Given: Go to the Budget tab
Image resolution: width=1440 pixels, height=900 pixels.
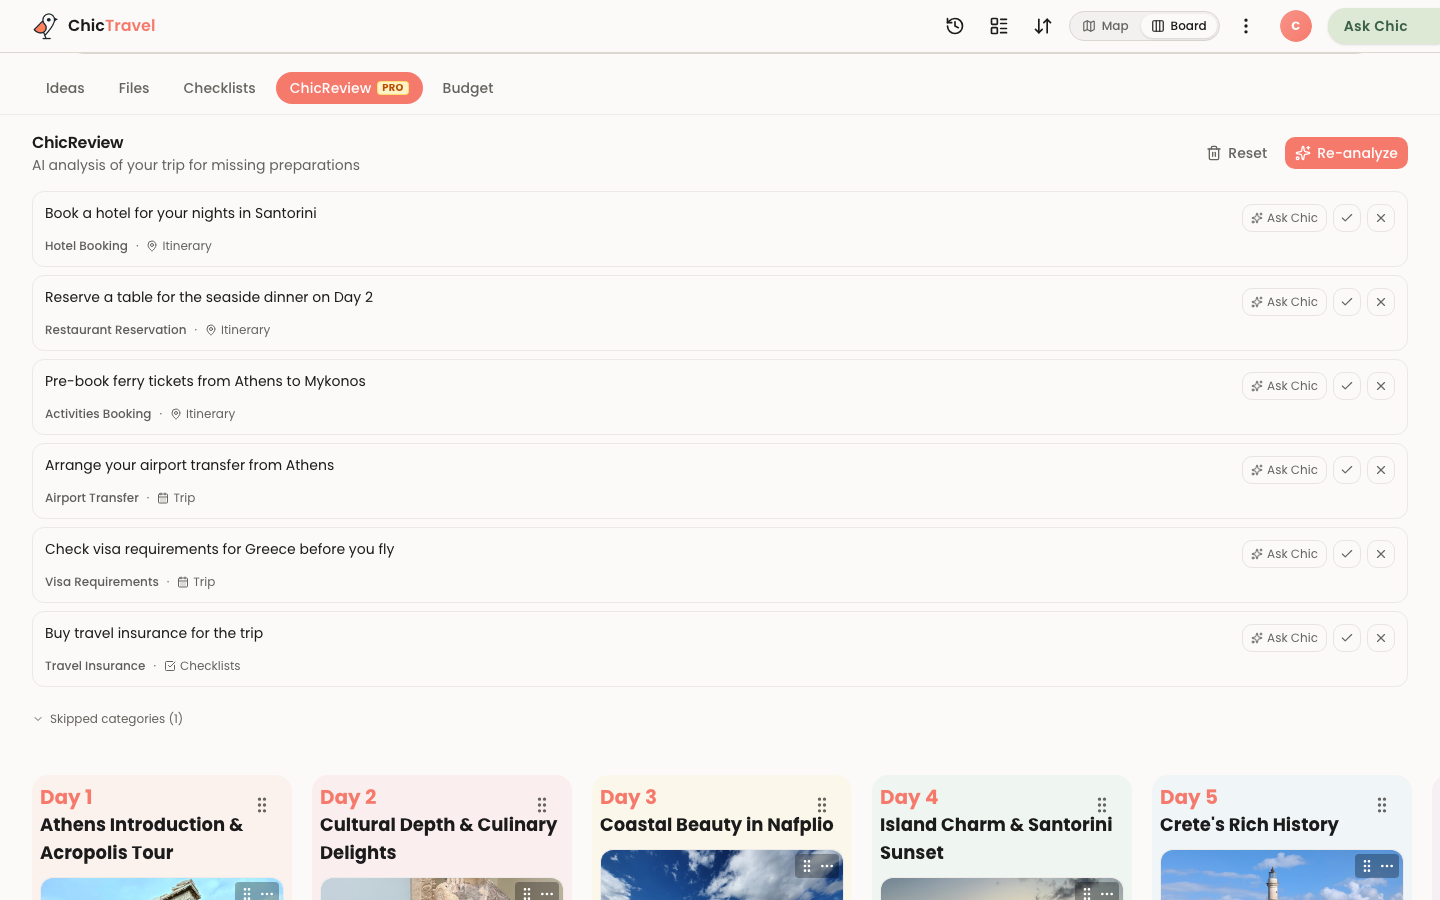Looking at the screenshot, I should (468, 88).
